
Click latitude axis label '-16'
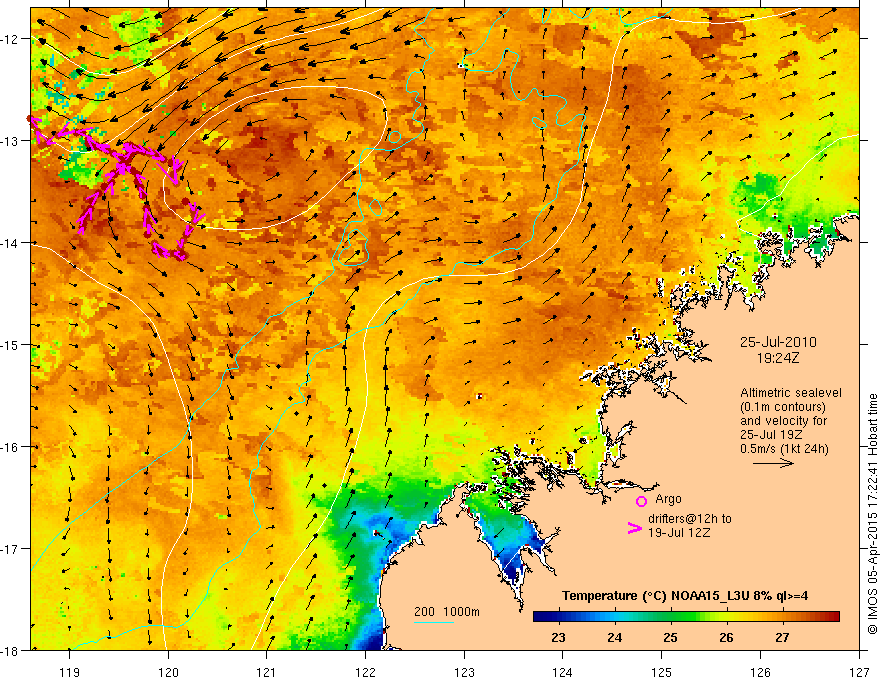coord(10,447)
